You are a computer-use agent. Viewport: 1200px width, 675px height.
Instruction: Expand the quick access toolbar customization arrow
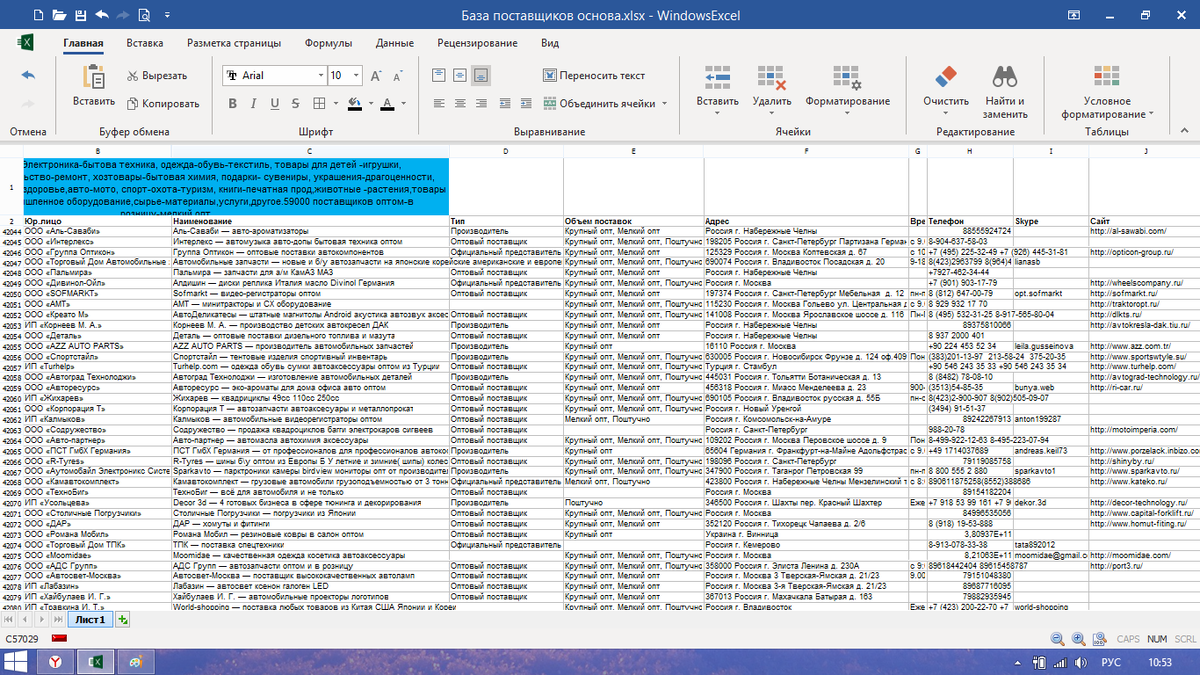click(165, 17)
